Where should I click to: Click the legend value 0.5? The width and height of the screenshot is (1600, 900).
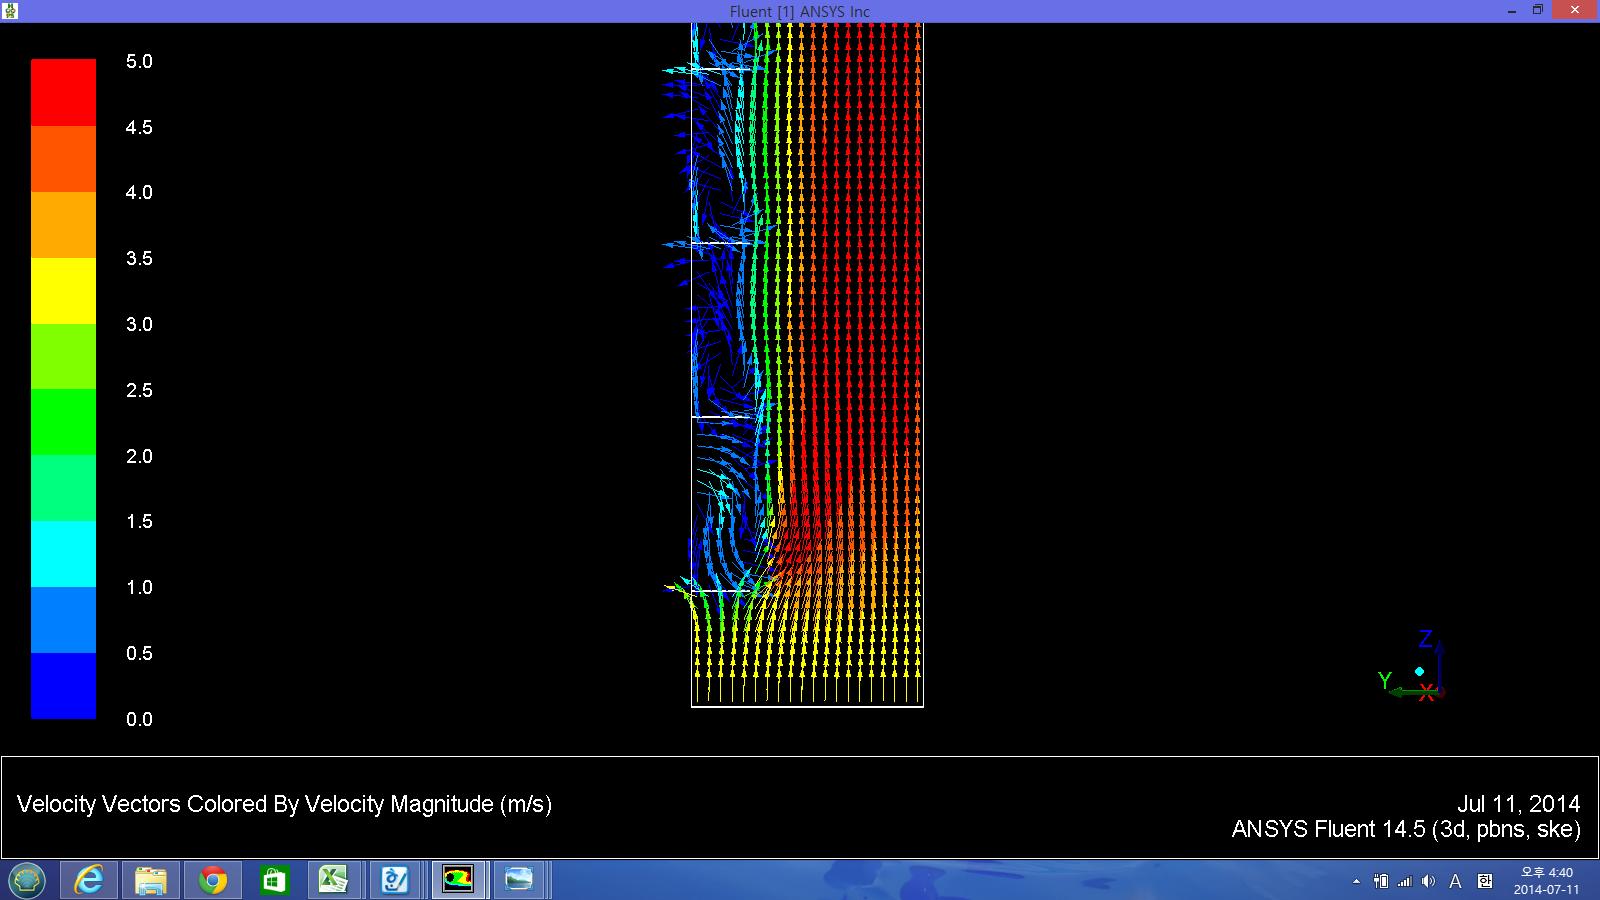point(139,654)
